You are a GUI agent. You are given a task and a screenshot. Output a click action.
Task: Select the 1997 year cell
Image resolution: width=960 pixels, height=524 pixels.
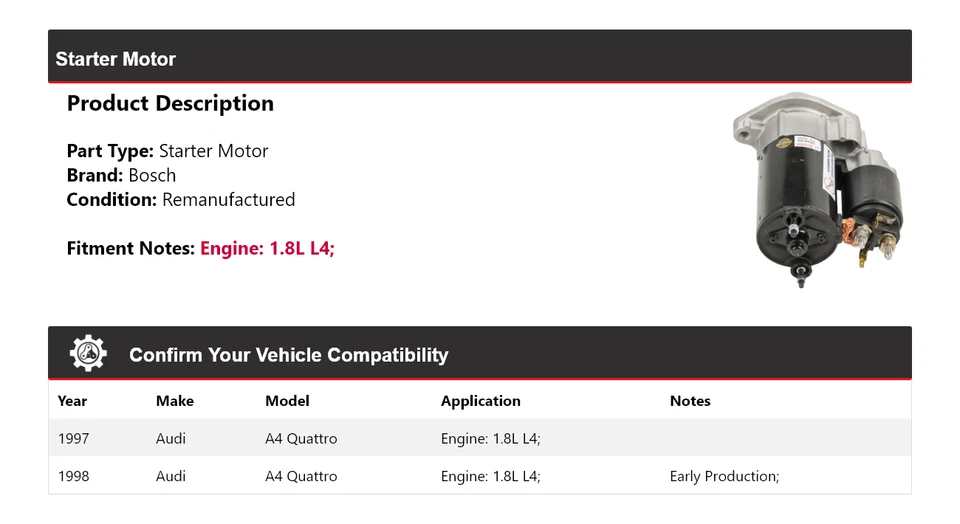pos(73,438)
